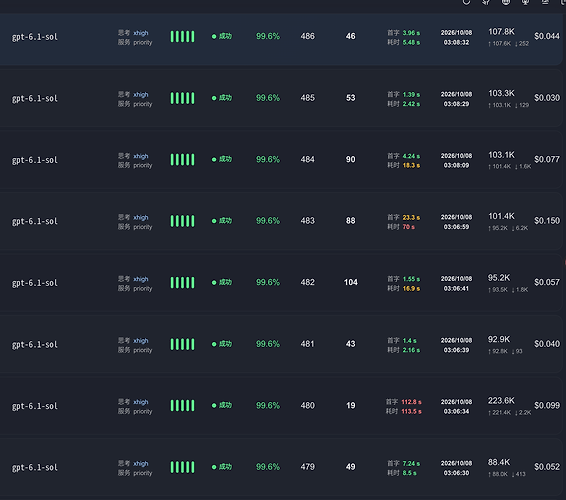Screen dimensions: 566x500
Task: Click the 成功 status badge in row 480
Action: point(222,405)
